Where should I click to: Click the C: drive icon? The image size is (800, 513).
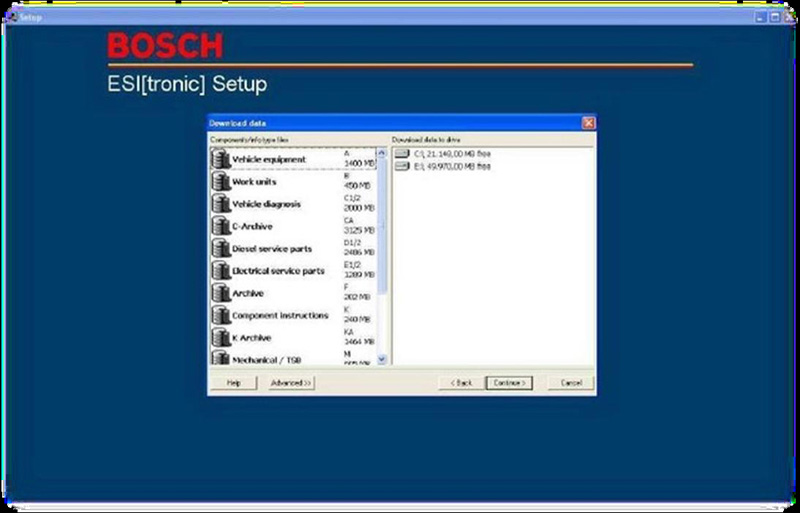[x=402, y=153]
